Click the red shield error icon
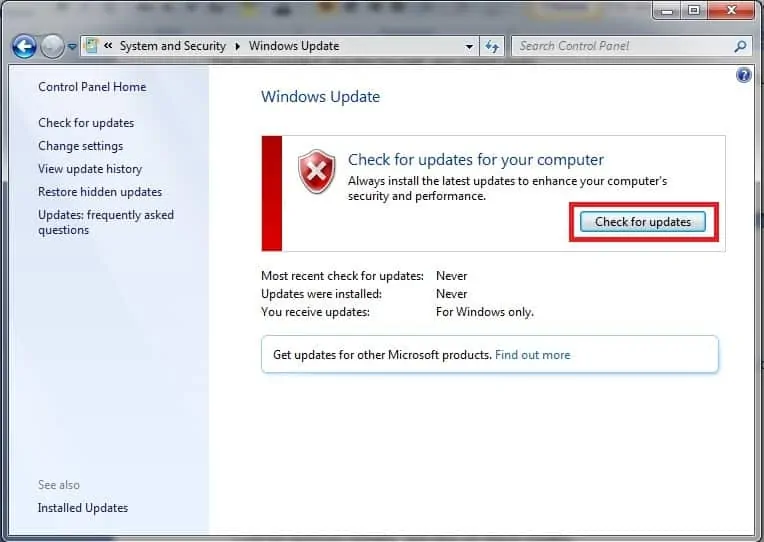This screenshot has height=542, width=764. (x=317, y=172)
